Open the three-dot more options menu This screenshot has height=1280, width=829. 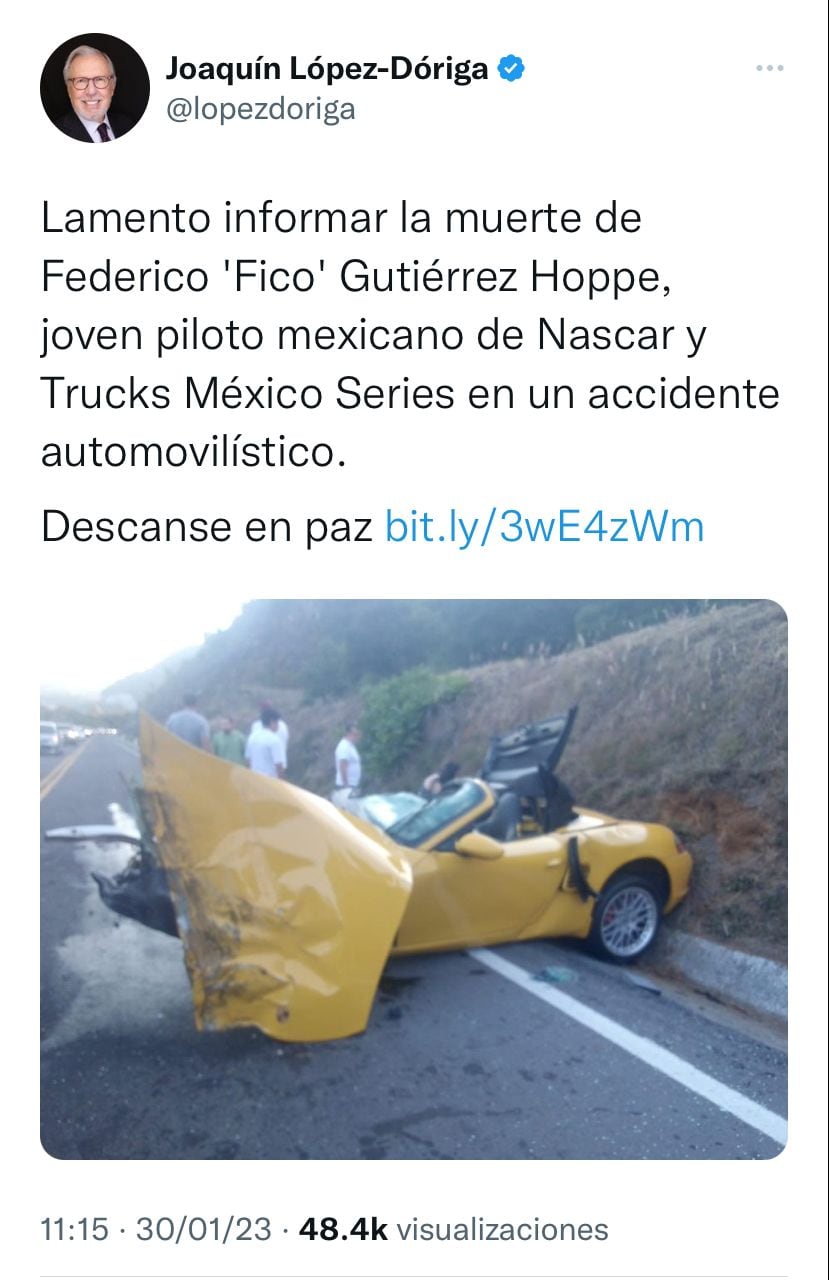point(769,68)
